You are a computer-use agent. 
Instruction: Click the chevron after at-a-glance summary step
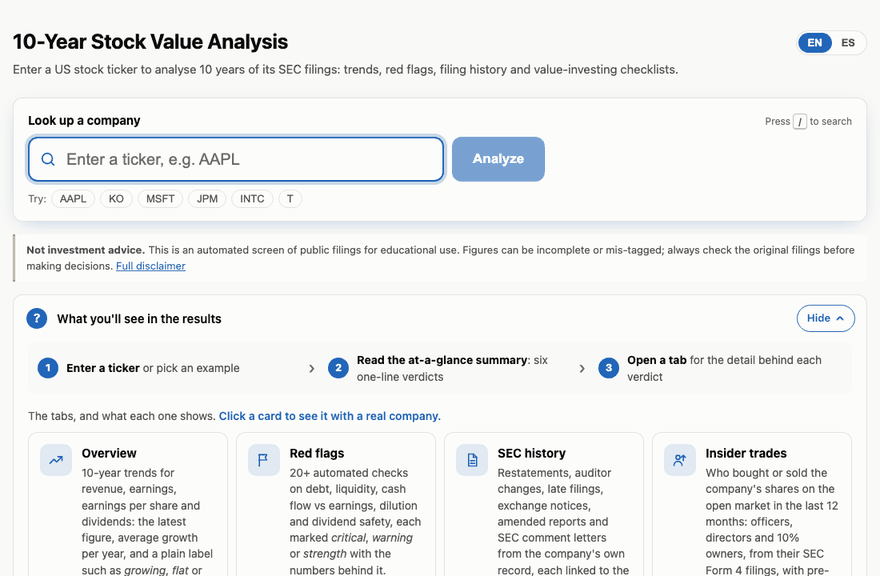click(x=582, y=369)
